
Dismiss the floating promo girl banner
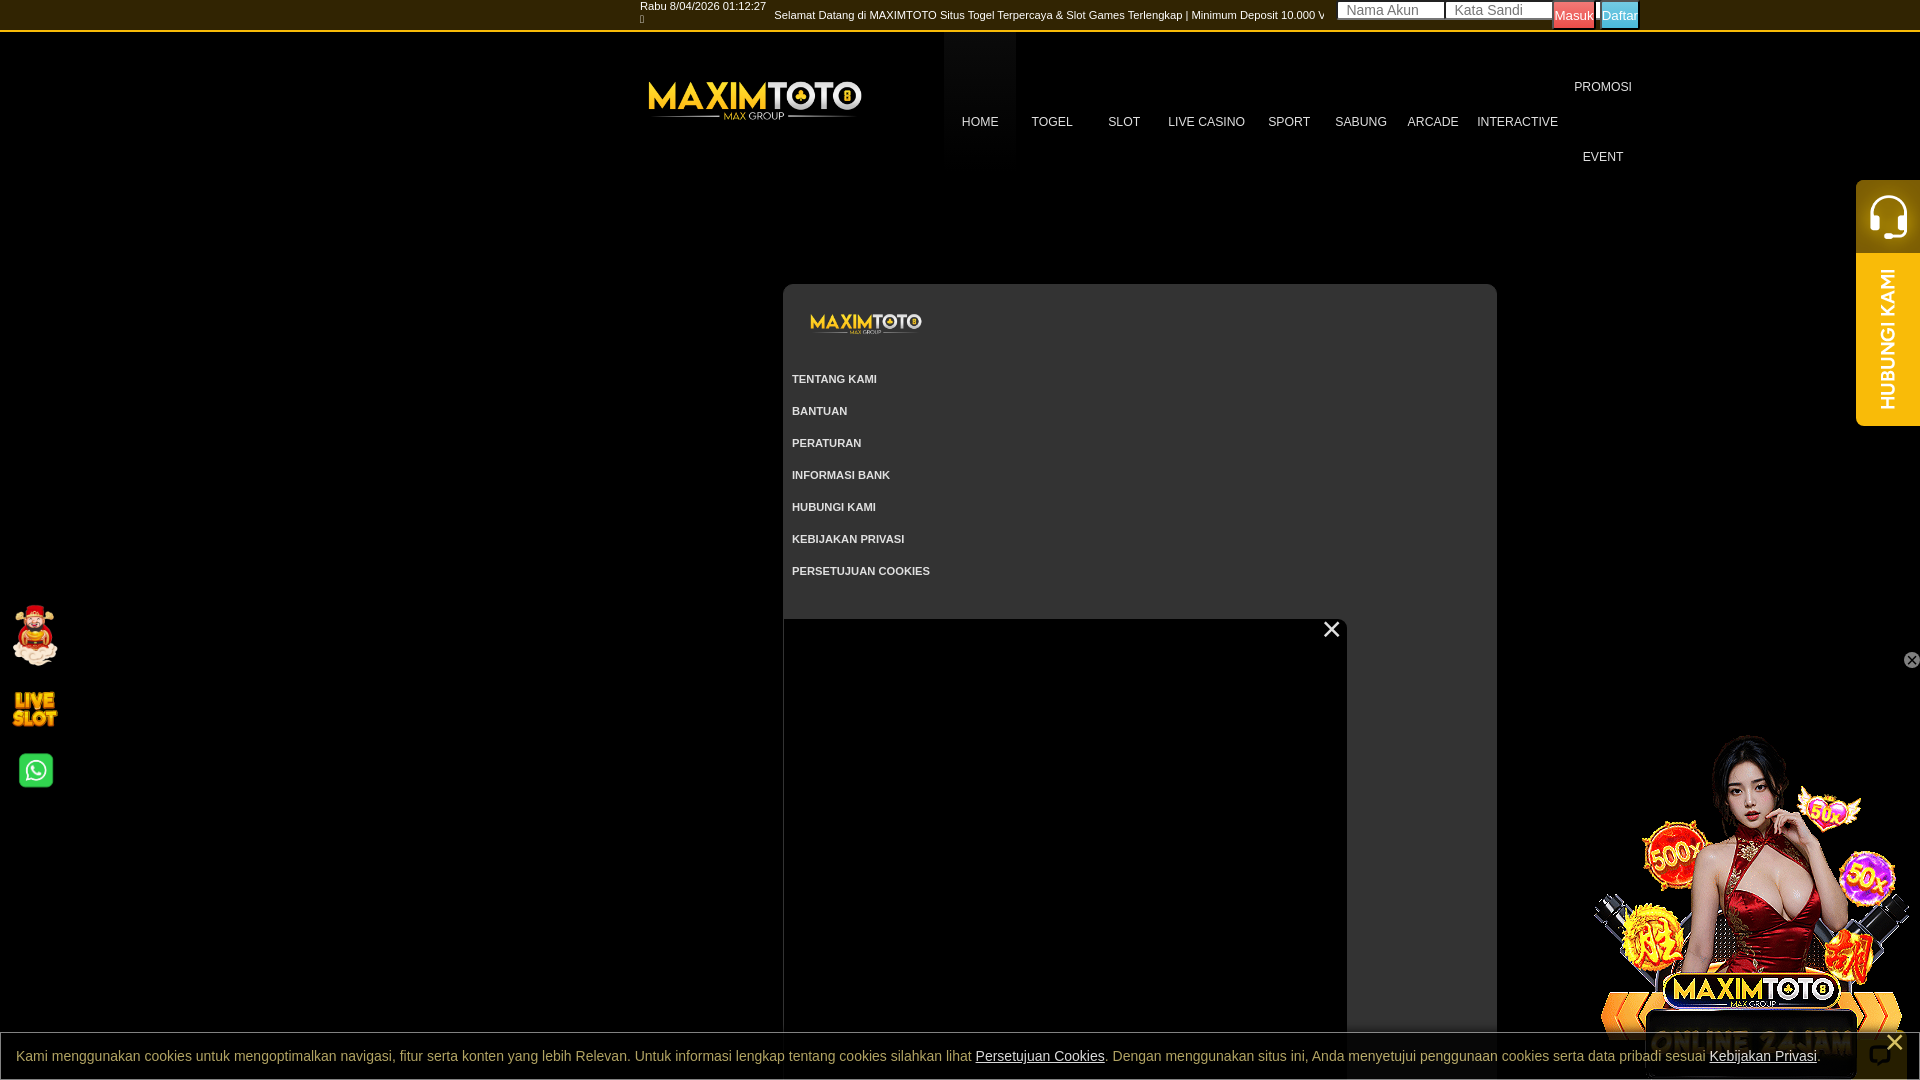[x=1911, y=660]
